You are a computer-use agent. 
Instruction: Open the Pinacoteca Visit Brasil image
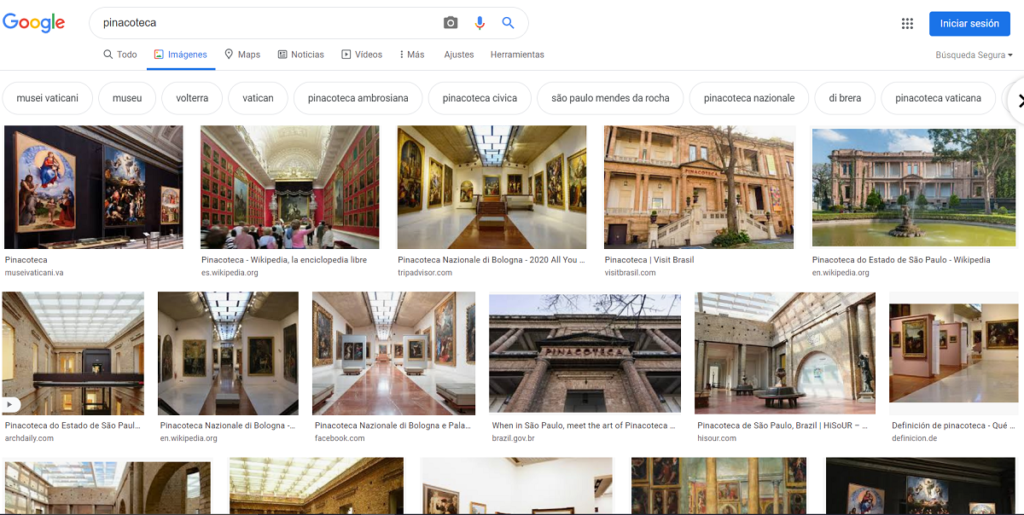pos(698,187)
